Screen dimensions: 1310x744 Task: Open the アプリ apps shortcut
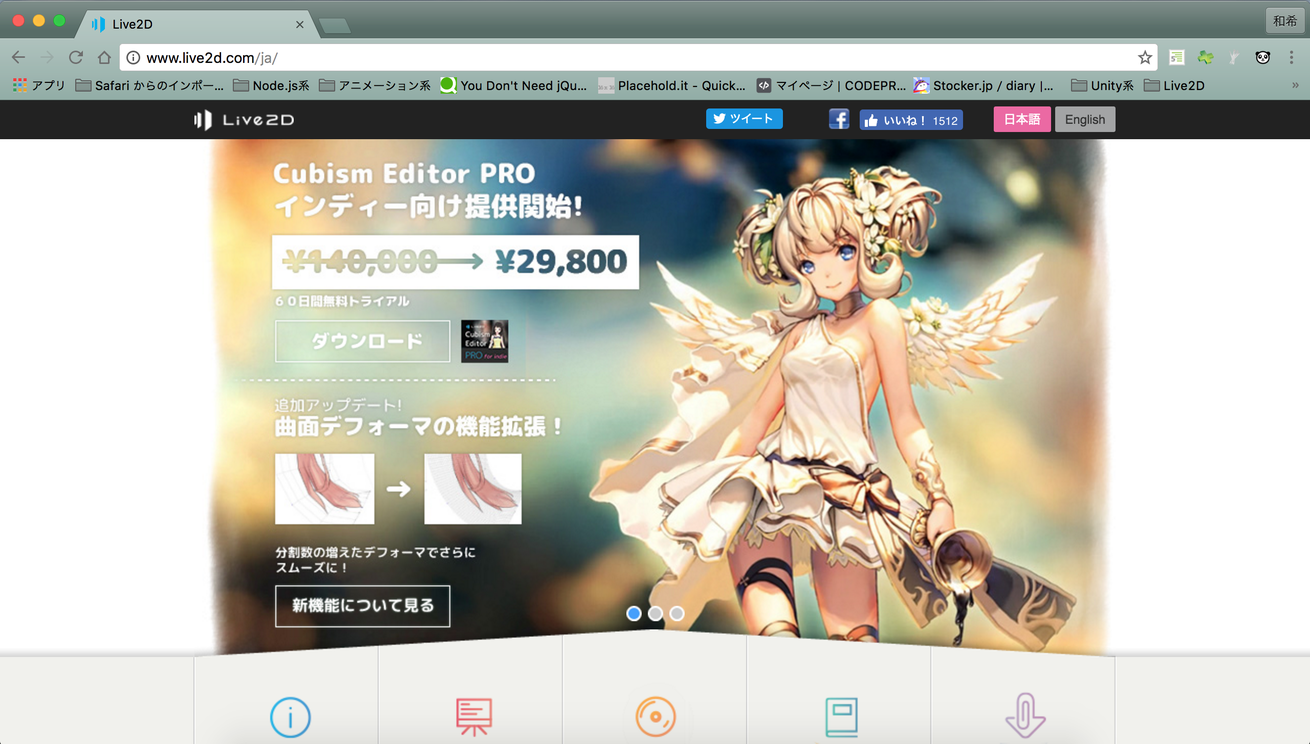pyautogui.click(x=39, y=86)
